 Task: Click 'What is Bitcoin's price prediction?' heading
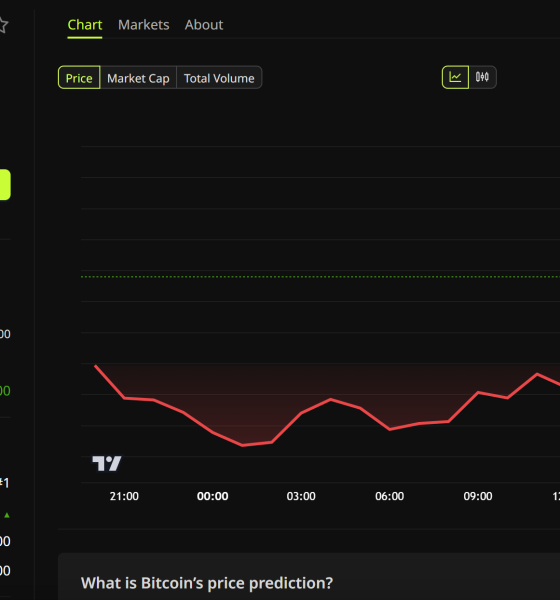coord(207,583)
